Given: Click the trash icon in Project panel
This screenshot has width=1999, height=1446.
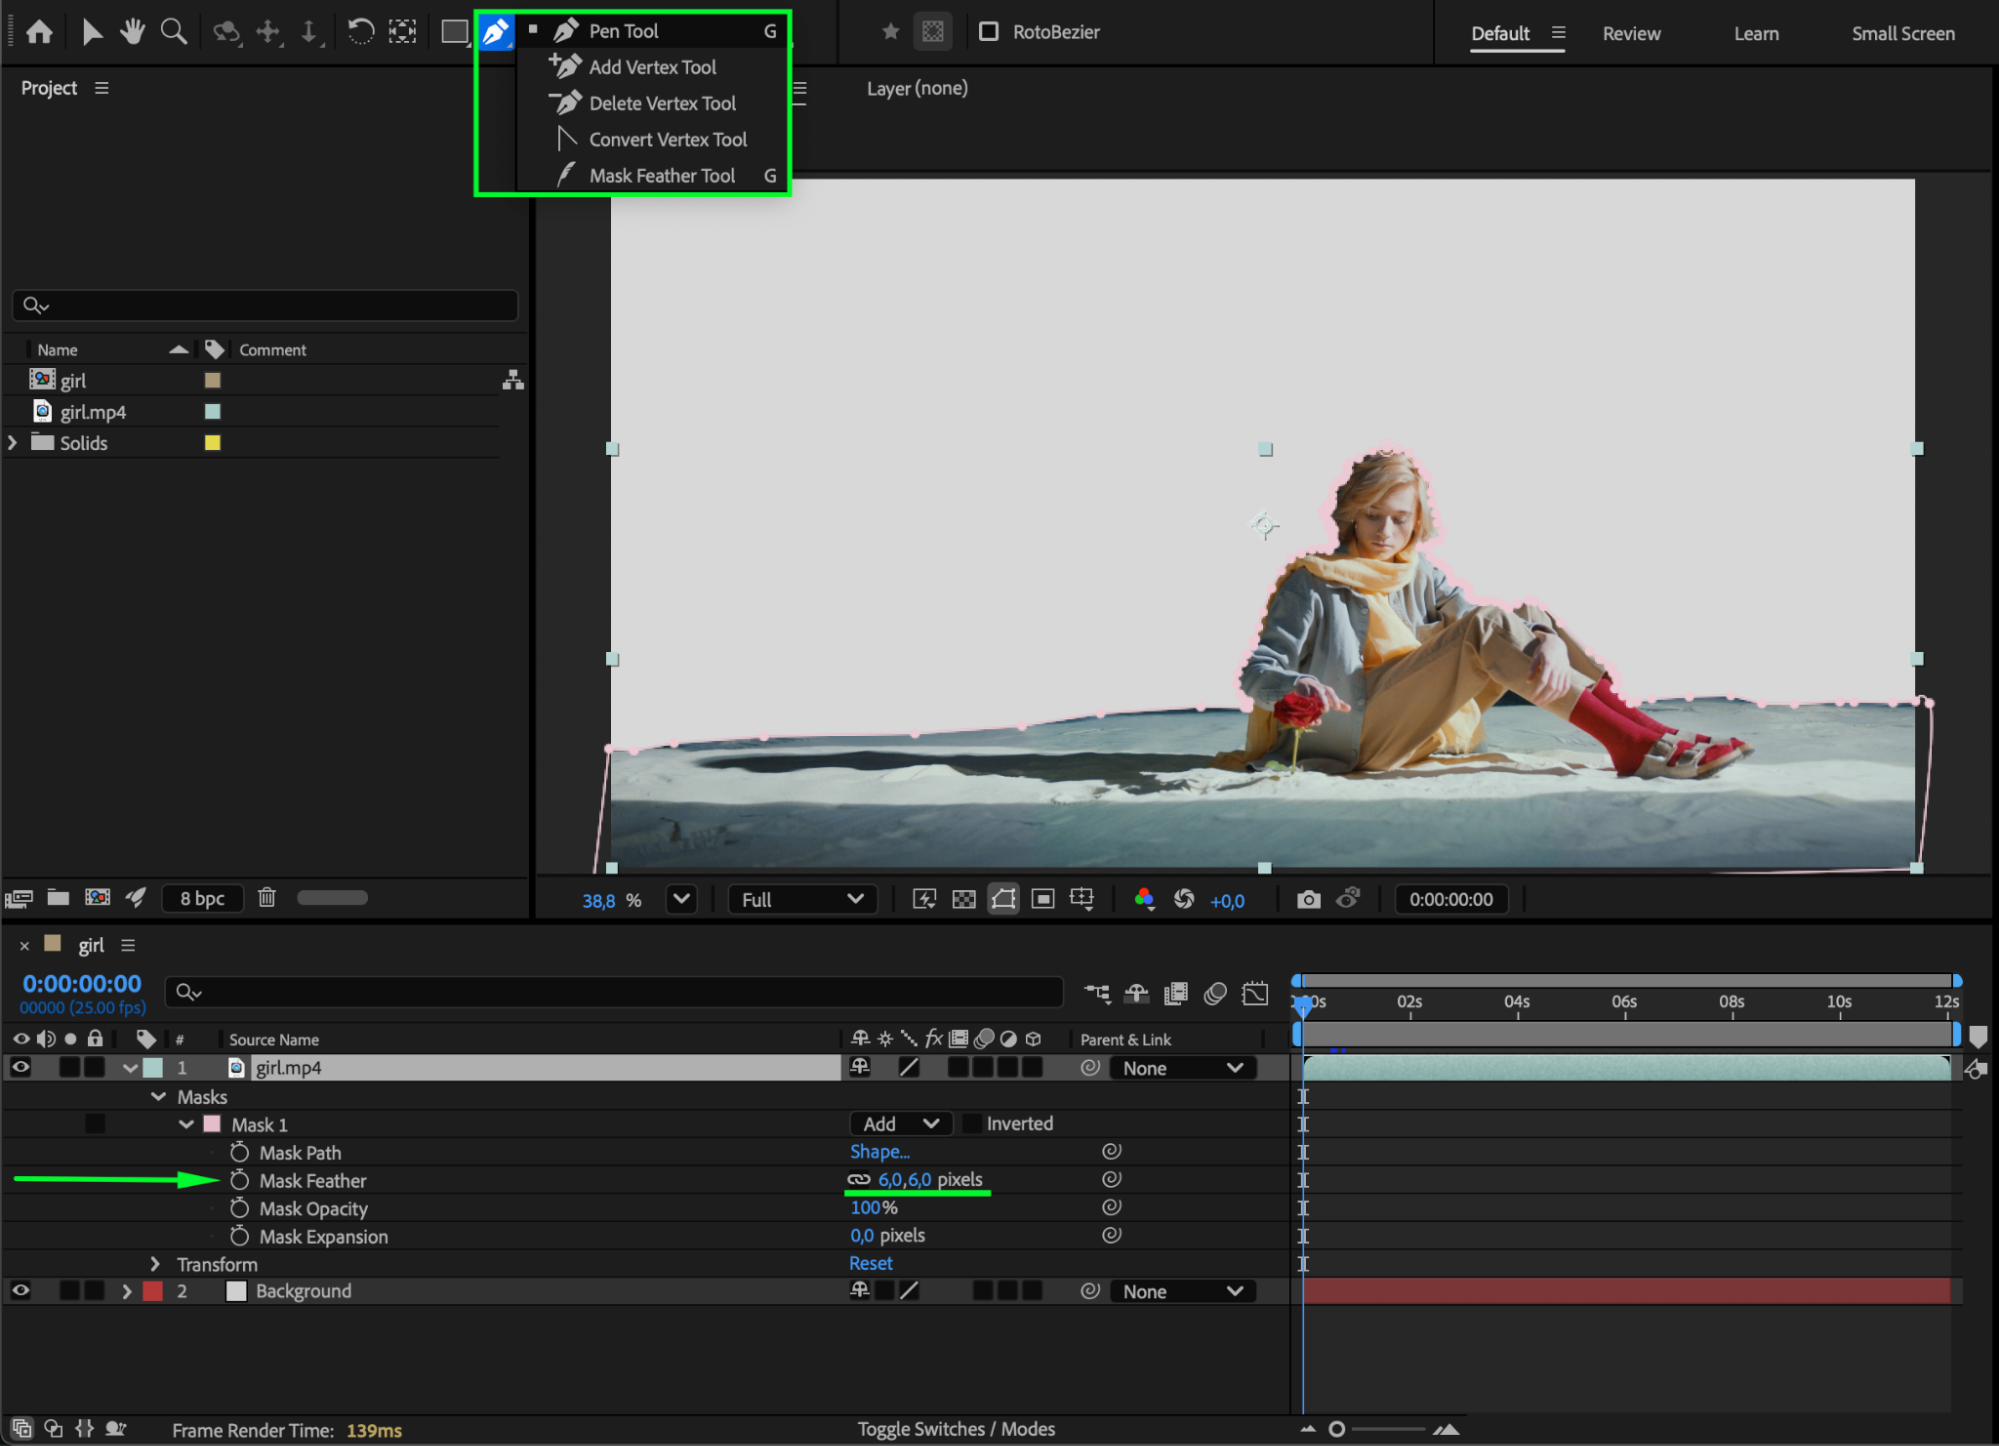Looking at the screenshot, I should (x=266, y=898).
